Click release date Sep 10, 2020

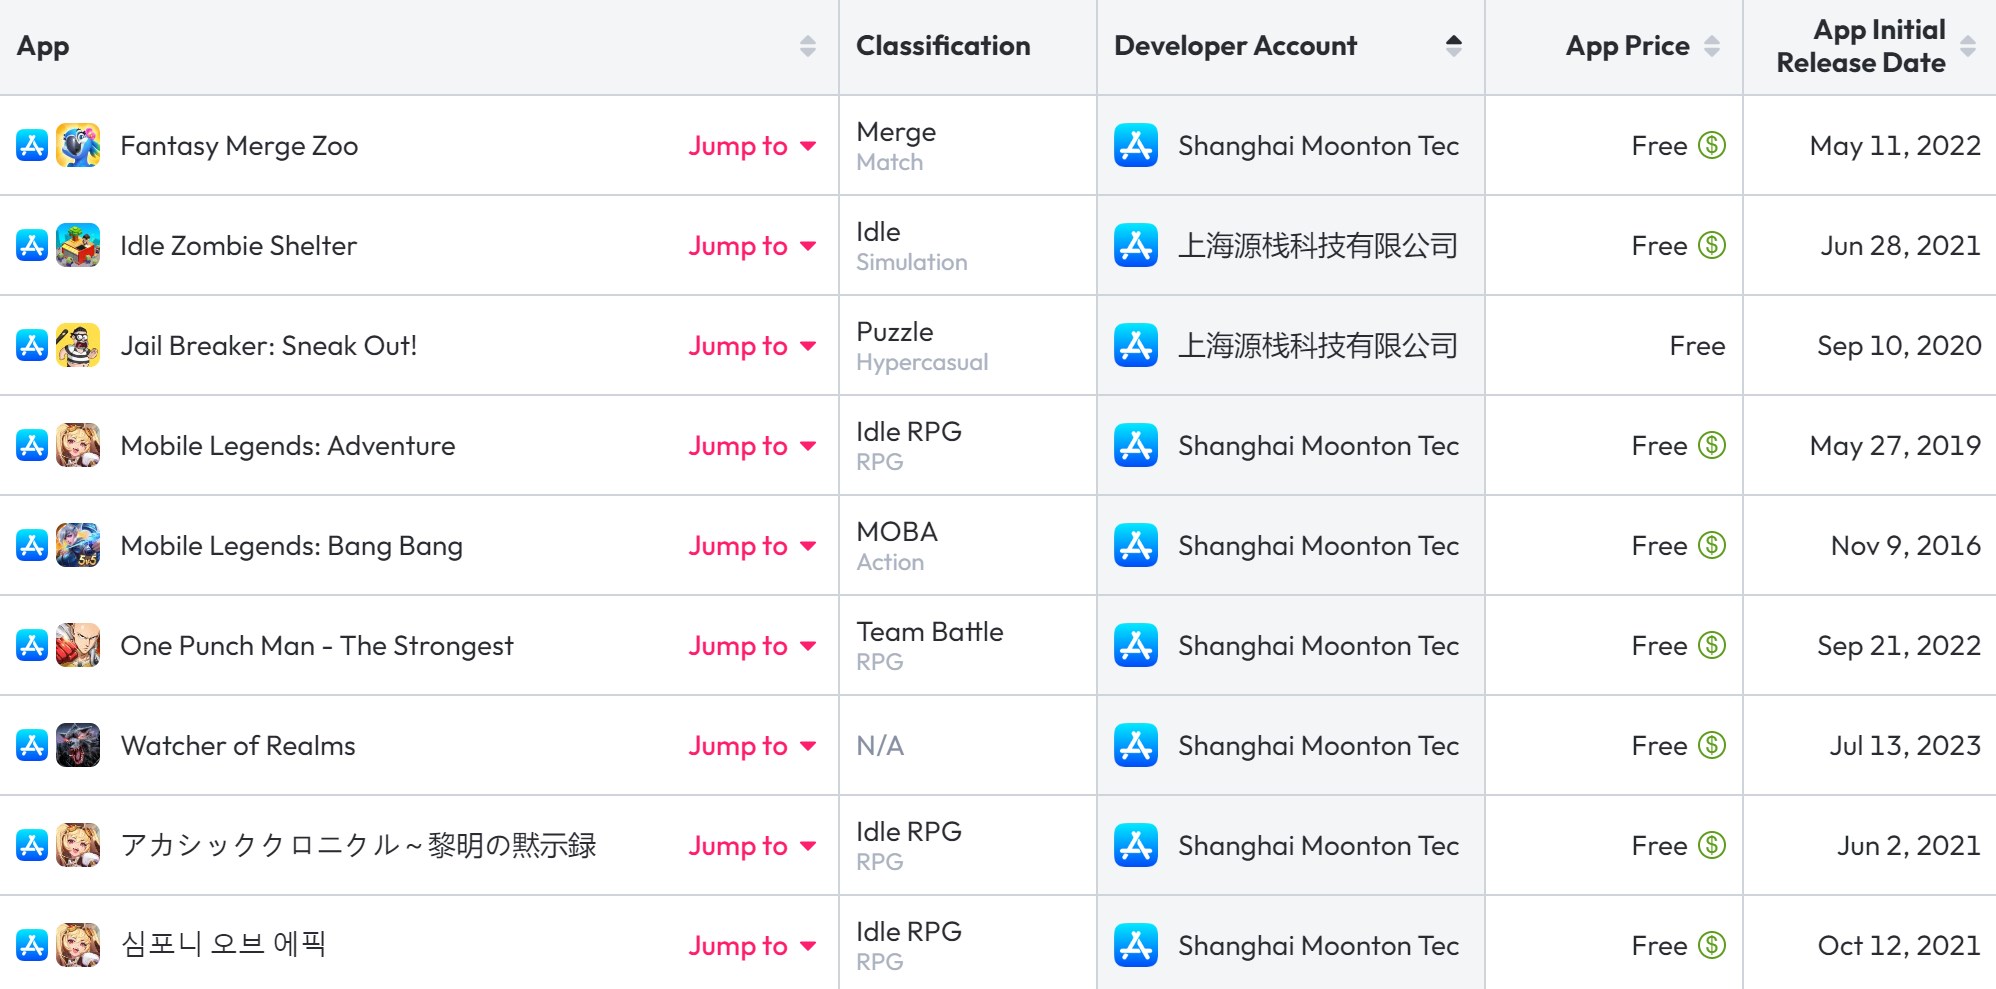tap(1899, 346)
